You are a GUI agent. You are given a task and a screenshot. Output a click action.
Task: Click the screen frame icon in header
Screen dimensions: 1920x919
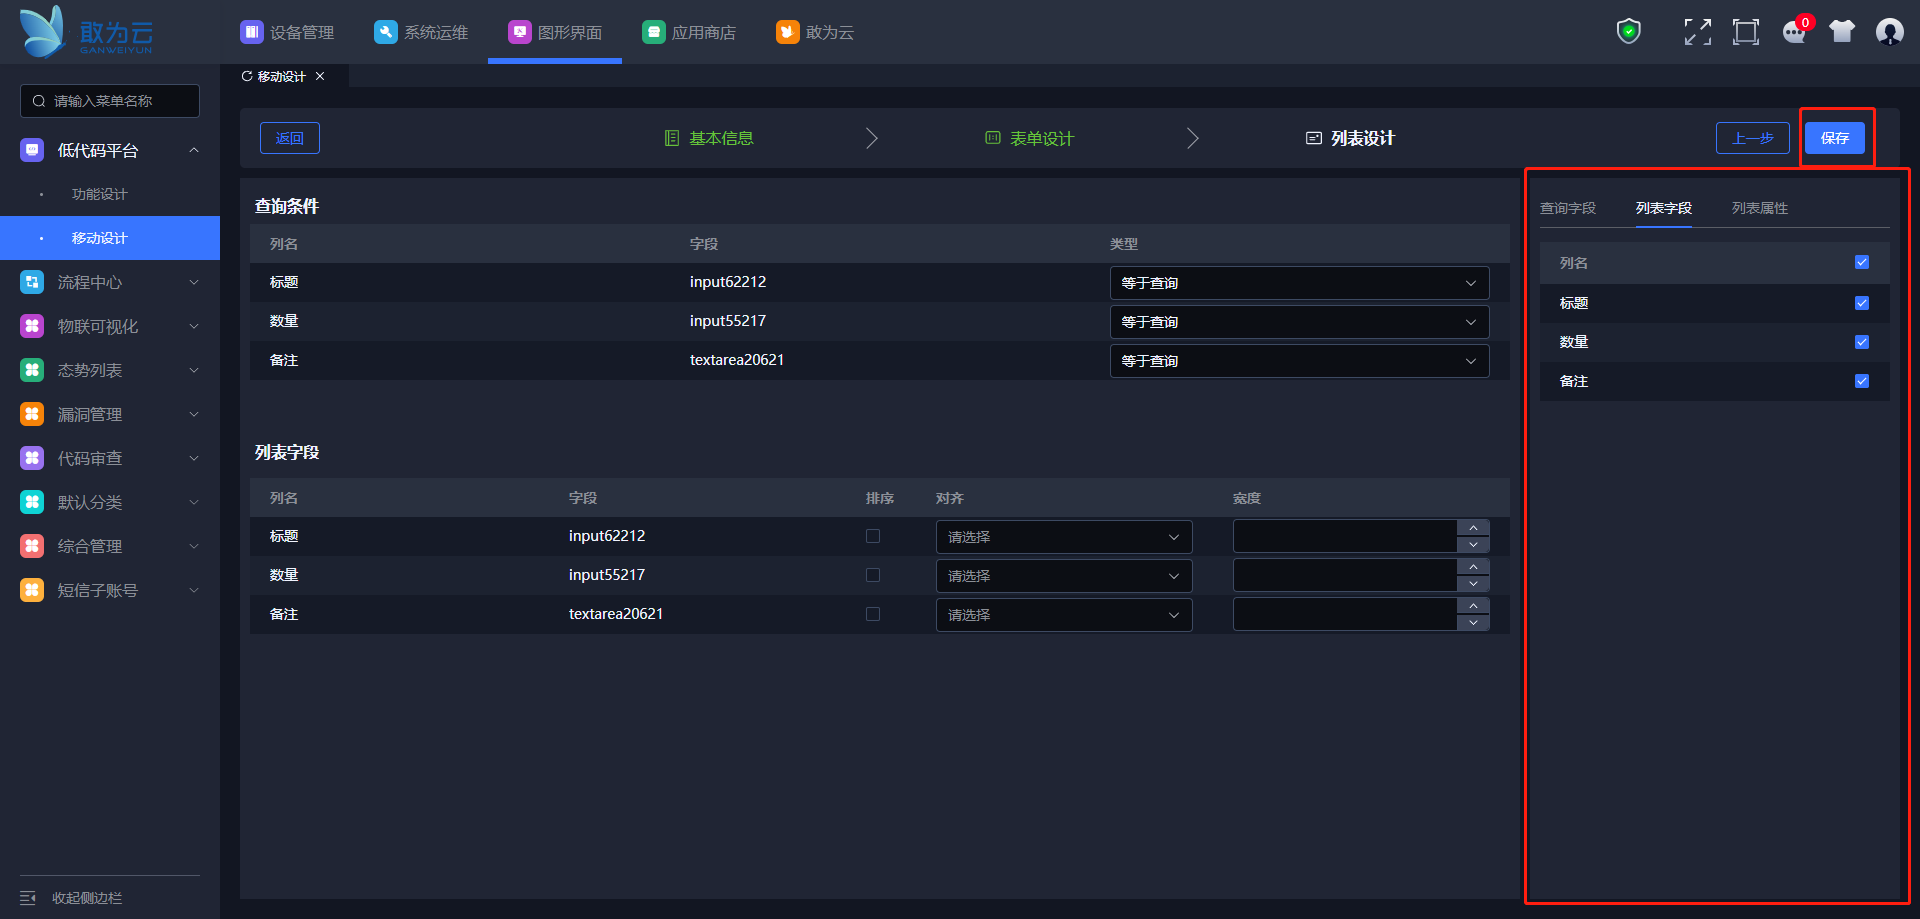click(1746, 32)
